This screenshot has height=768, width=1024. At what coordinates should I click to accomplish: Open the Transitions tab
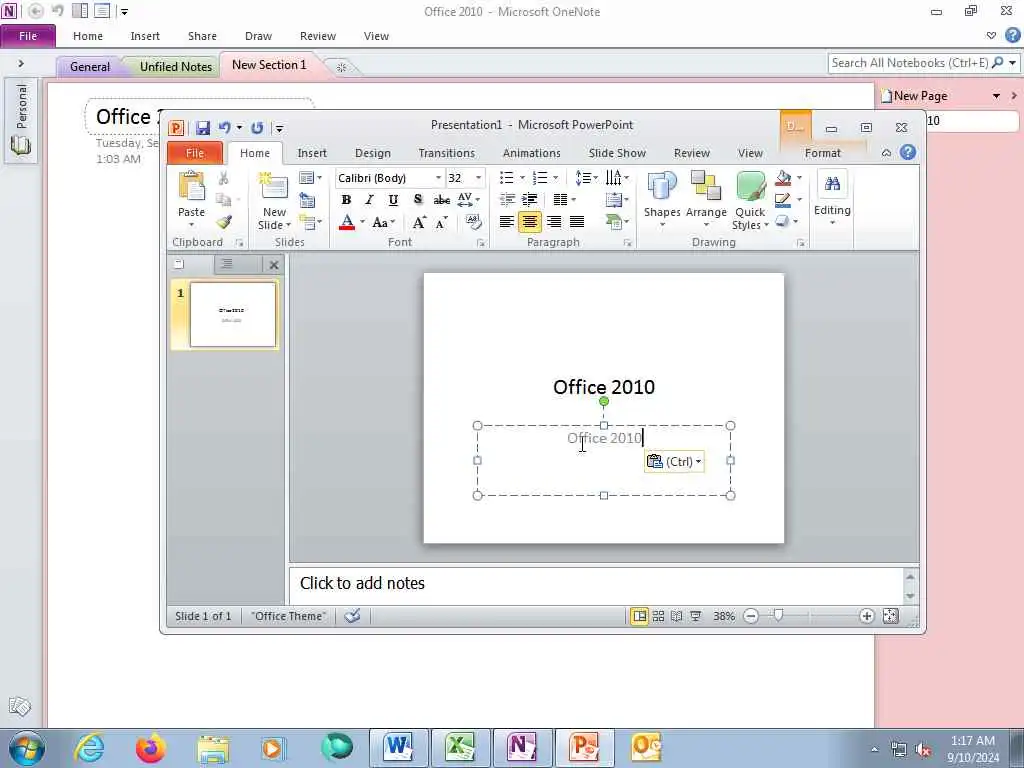click(447, 153)
